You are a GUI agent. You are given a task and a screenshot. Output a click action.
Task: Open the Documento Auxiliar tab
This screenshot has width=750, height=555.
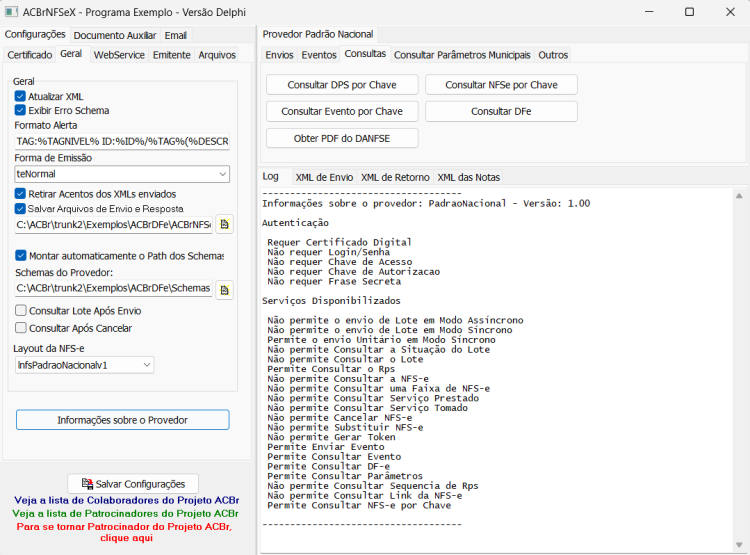pyautogui.click(x=115, y=35)
